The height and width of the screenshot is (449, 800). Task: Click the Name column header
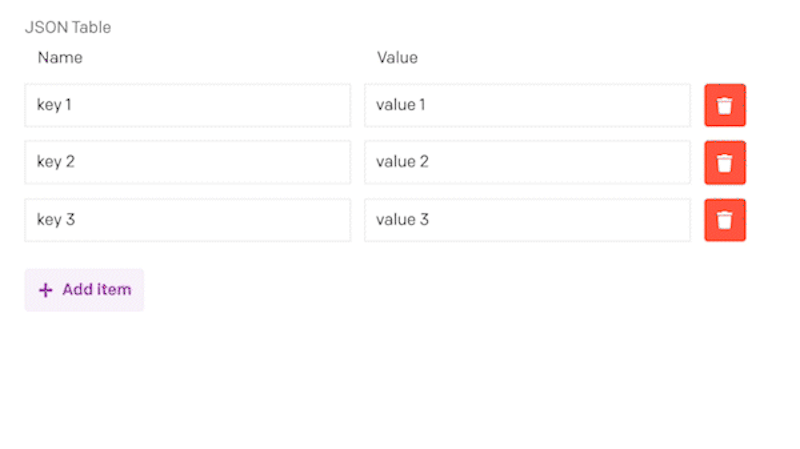[x=60, y=58]
